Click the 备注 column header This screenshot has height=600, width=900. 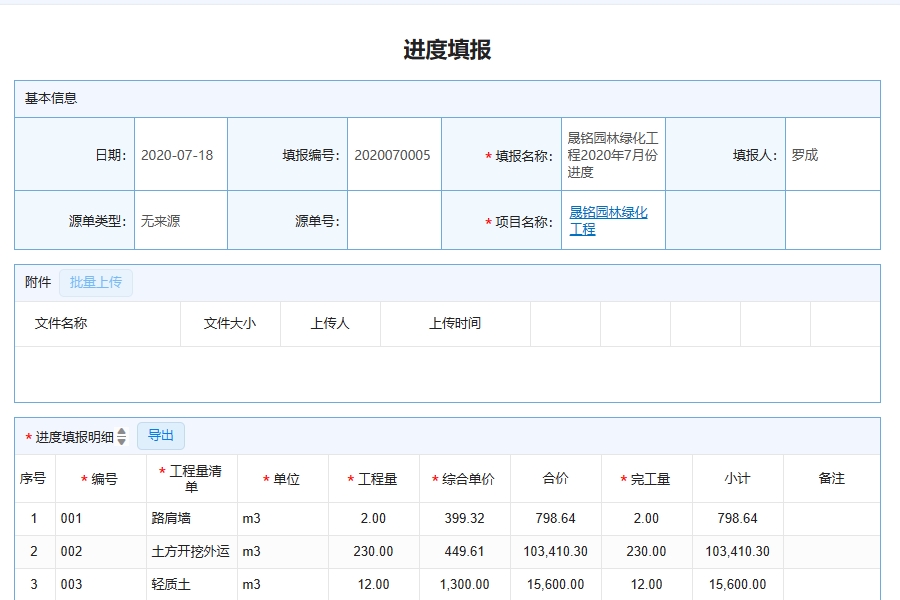click(832, 478)
